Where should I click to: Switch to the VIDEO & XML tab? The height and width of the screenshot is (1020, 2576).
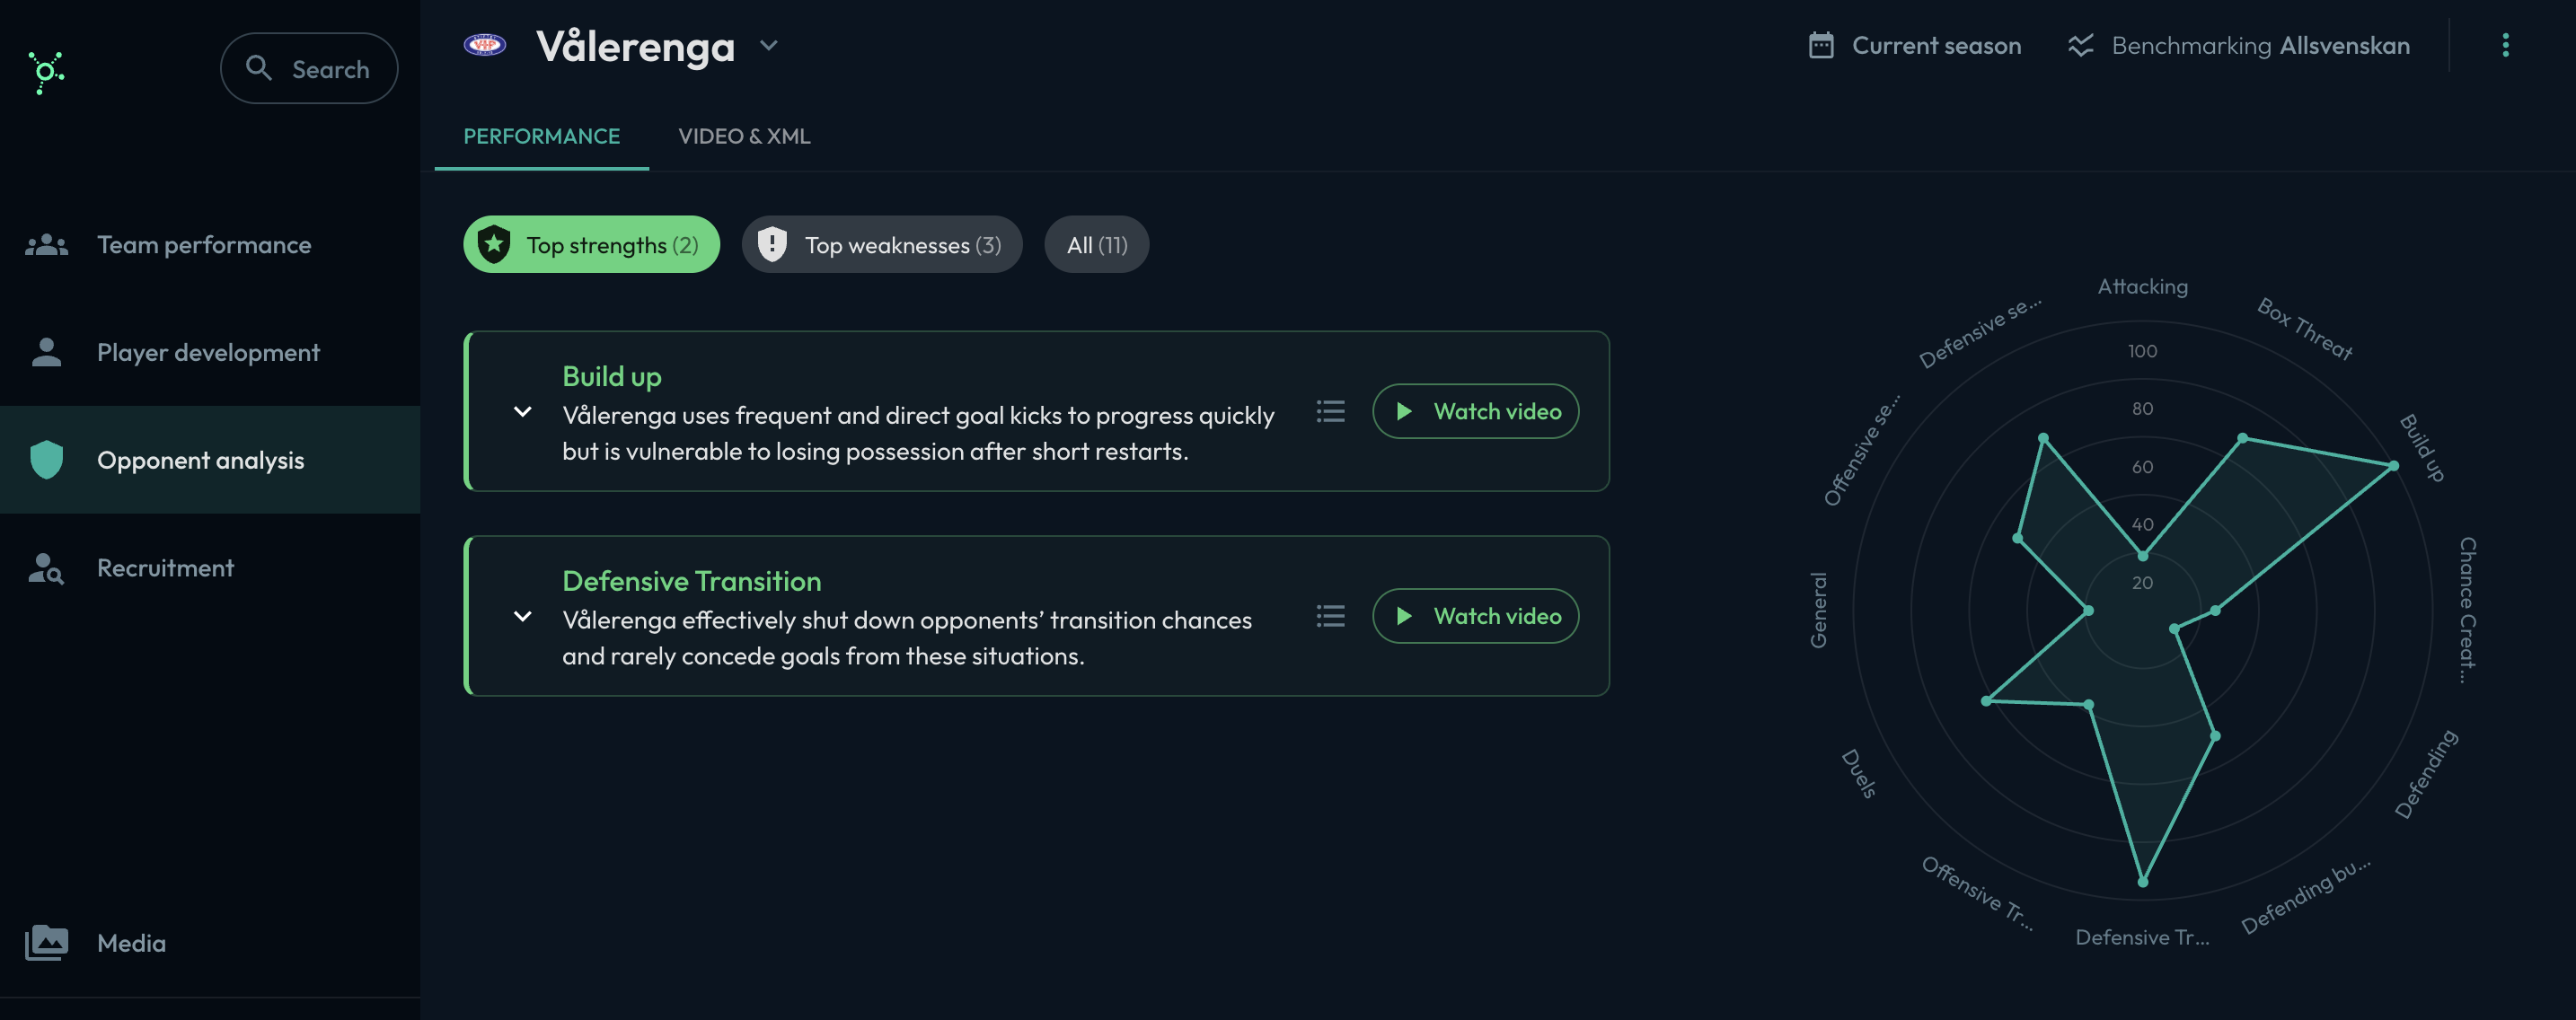(x=744, y=136)
